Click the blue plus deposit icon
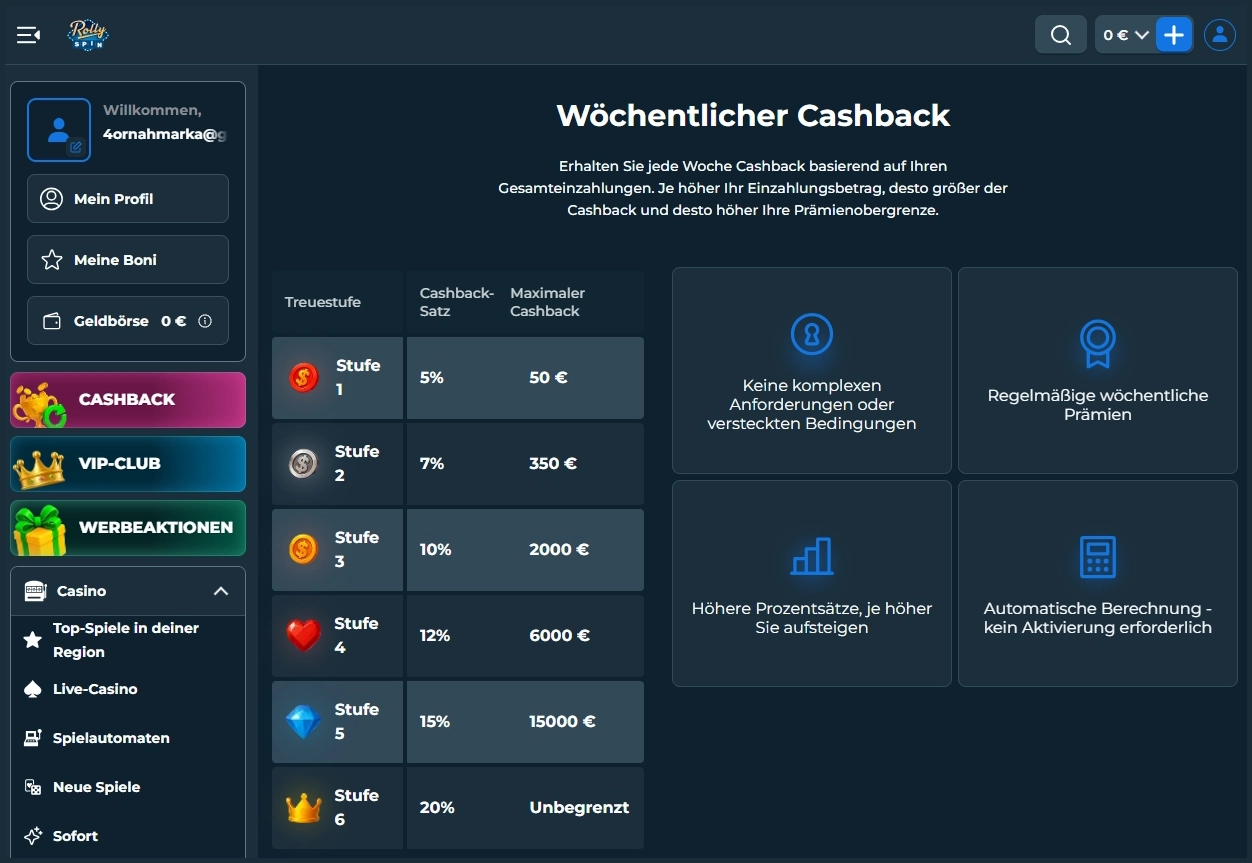Screen dimensions: 1252x863 point(1174,34)
